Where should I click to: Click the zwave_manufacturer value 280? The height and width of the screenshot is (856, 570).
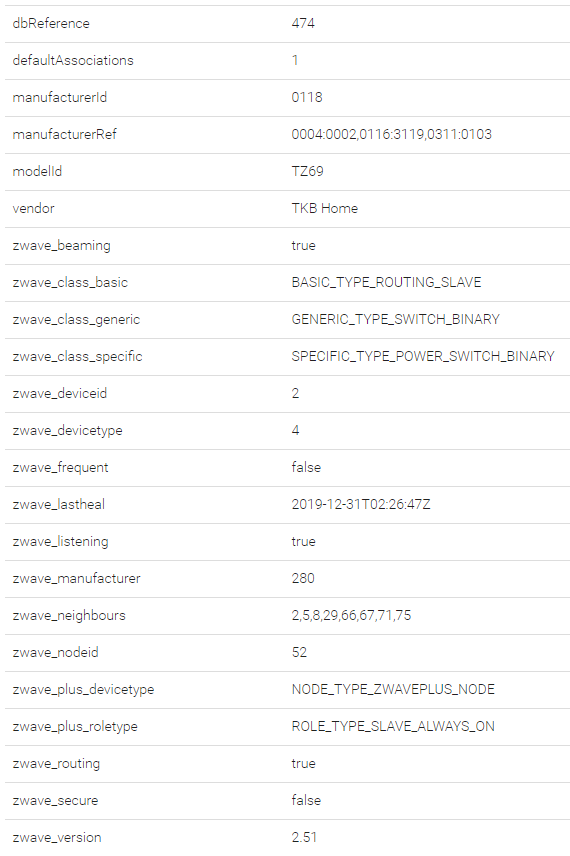pyautogui.click(x=303, y=579)
